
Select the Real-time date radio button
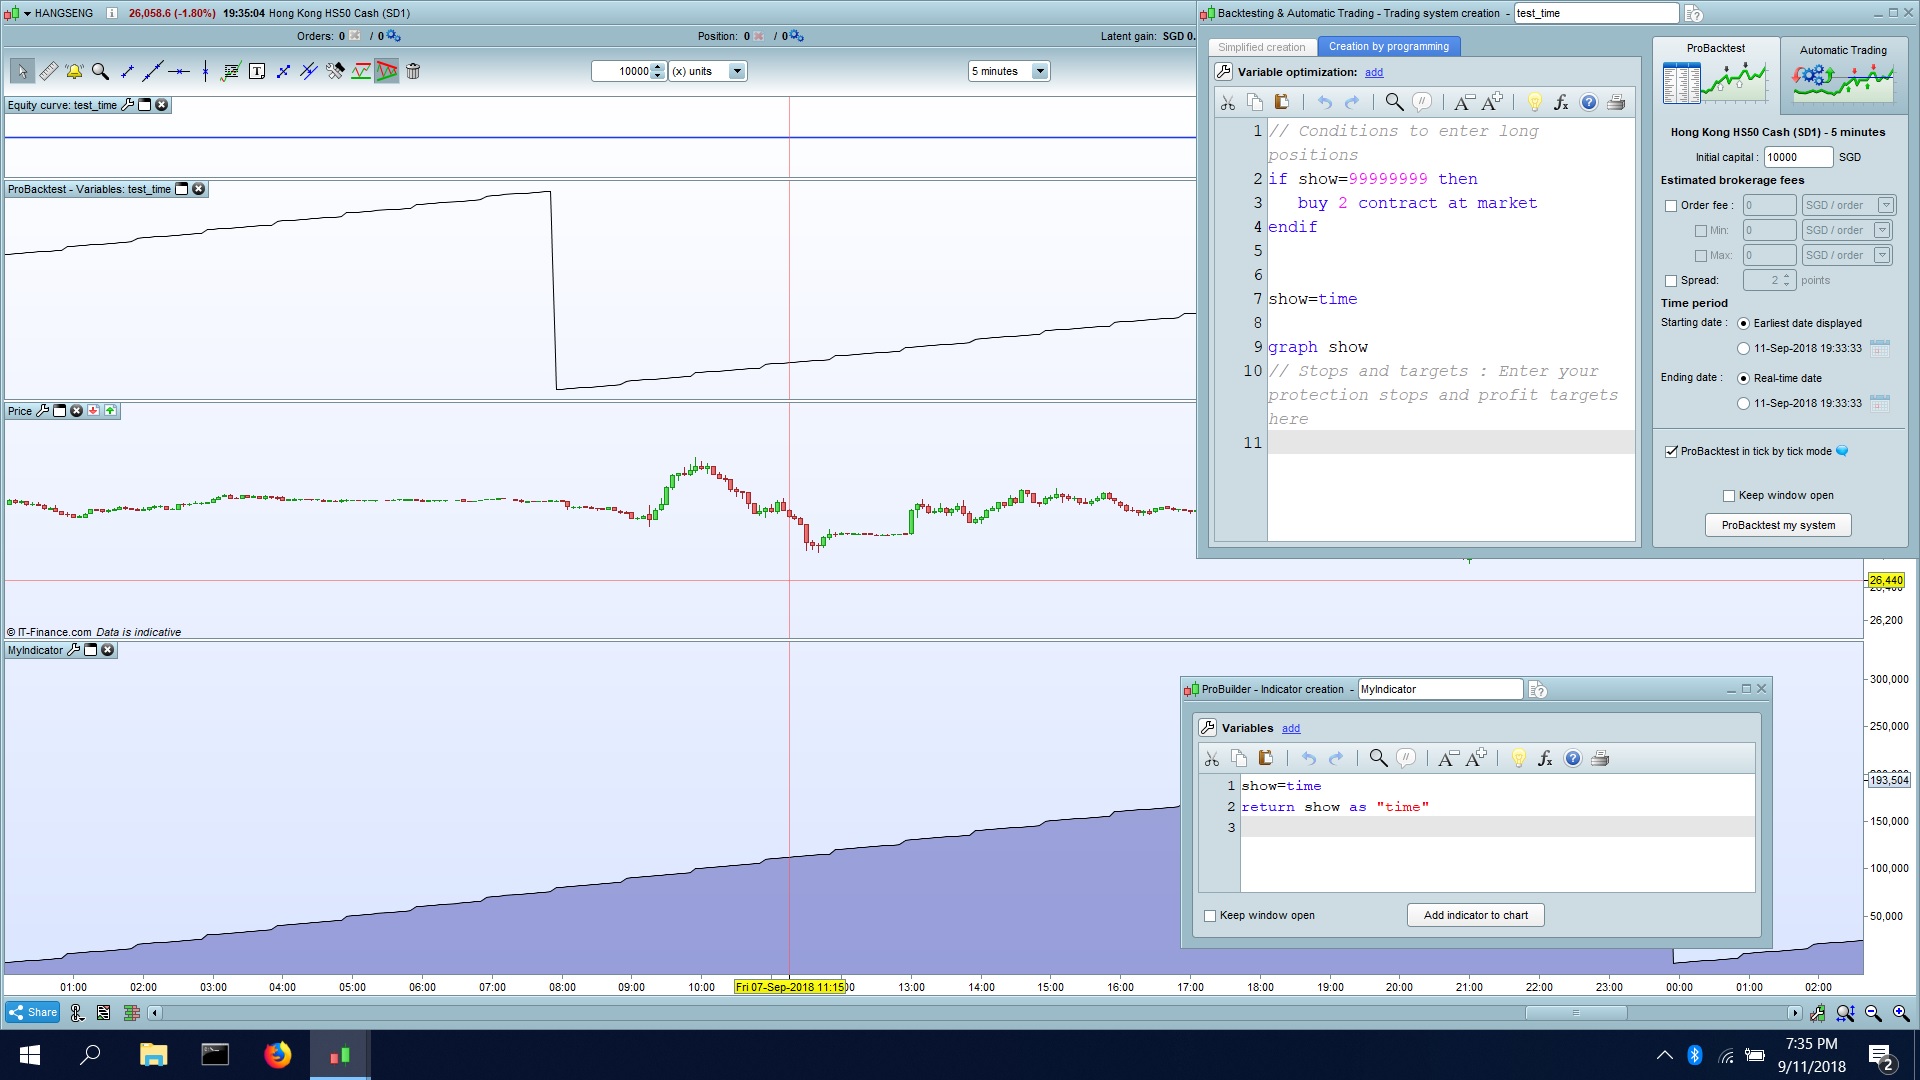pos(1744,379)
